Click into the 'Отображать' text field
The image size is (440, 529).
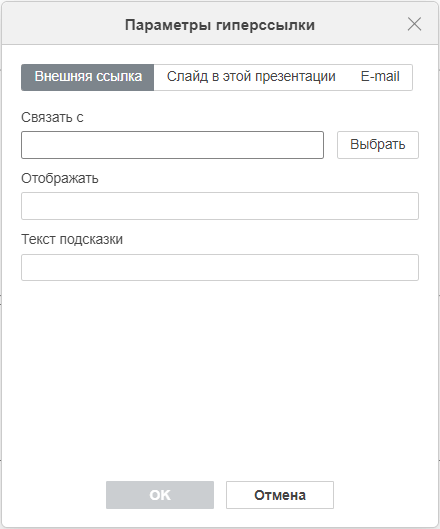[220, 206]
